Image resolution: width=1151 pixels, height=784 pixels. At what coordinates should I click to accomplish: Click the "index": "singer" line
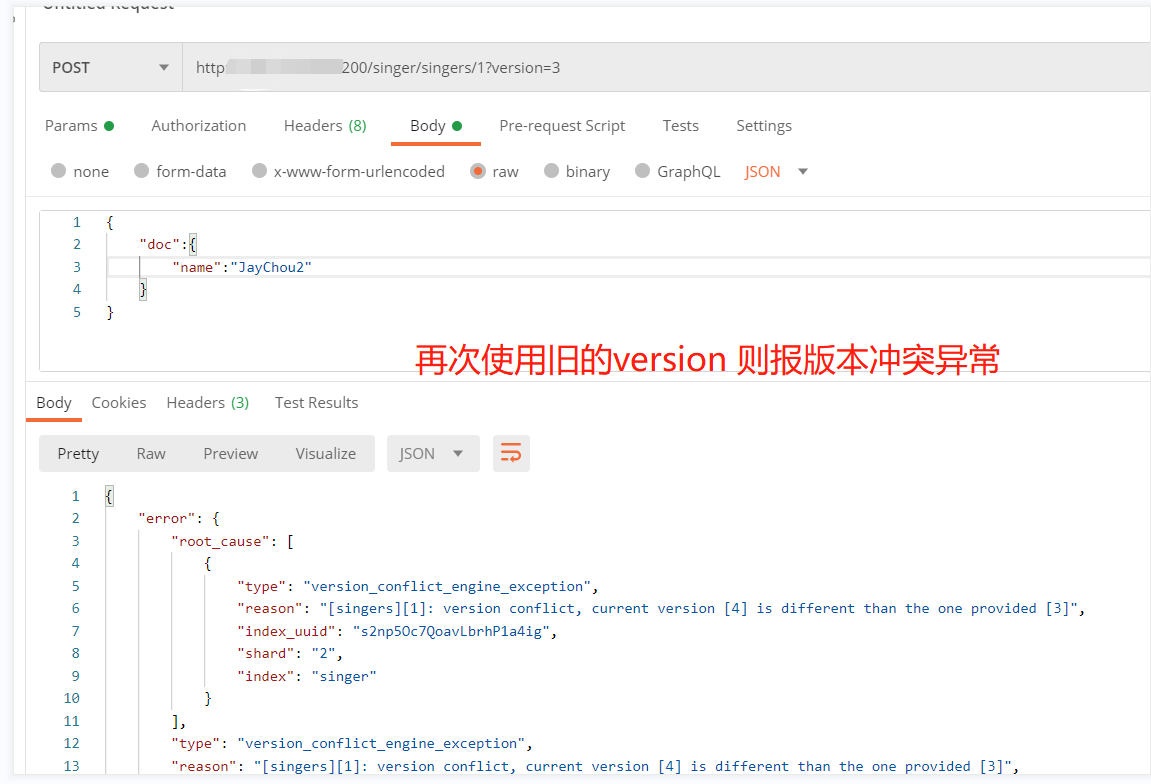(306, 676)
